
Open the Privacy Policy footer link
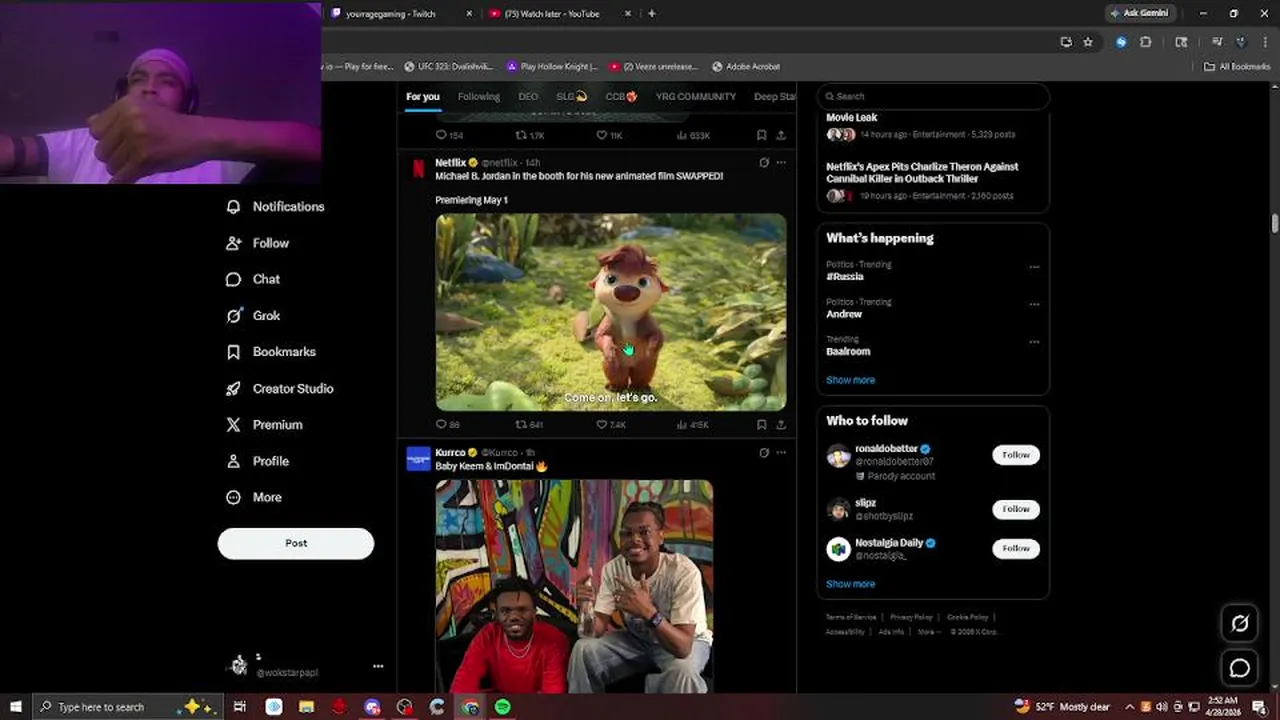(911, 617)
